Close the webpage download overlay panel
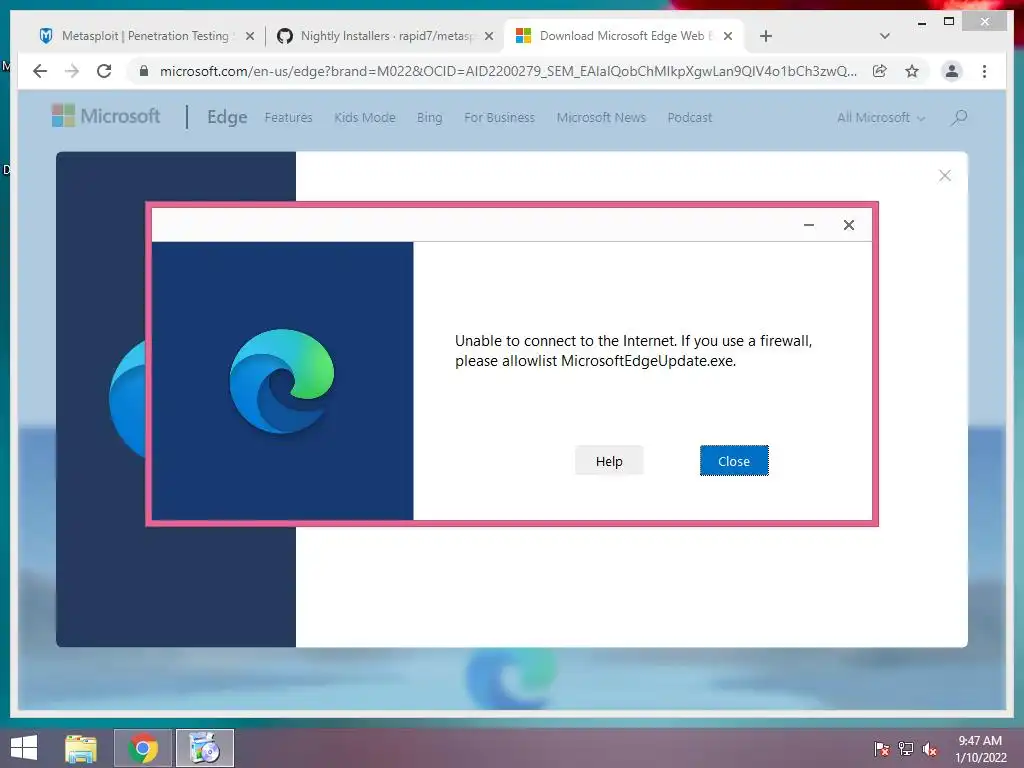The image size is (1024, 768). tap(944, 176)
